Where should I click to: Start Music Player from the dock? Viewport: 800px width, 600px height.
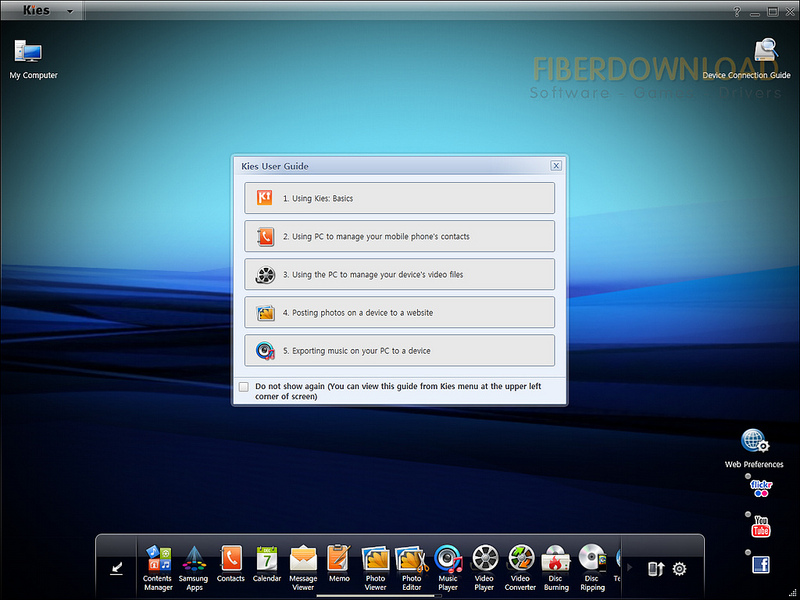(448, 567)
